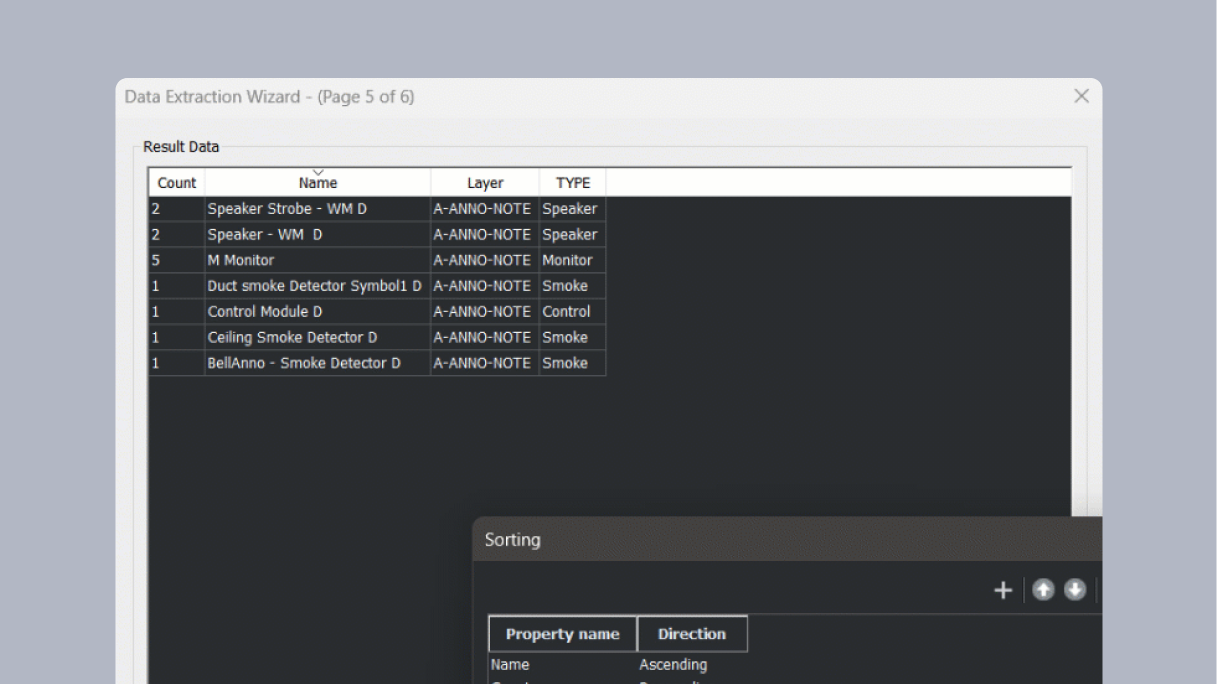The height and width of the screenshot is (684, 1217).
Task: Select the Speaker Strobe - WM D cell
Action: pos(318,209)
